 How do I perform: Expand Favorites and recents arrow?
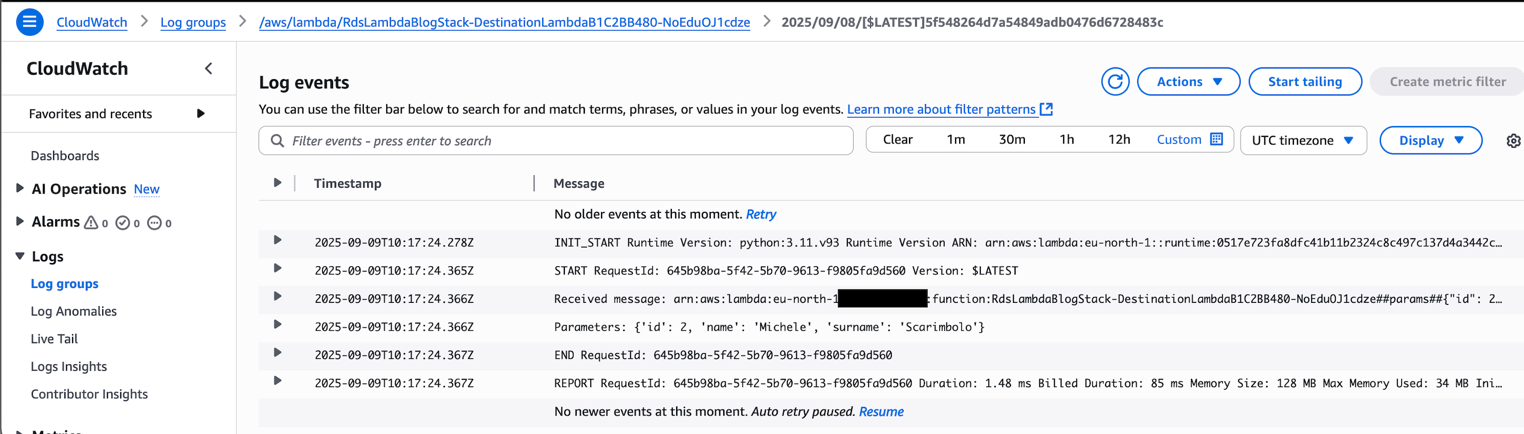coord(201,114)
